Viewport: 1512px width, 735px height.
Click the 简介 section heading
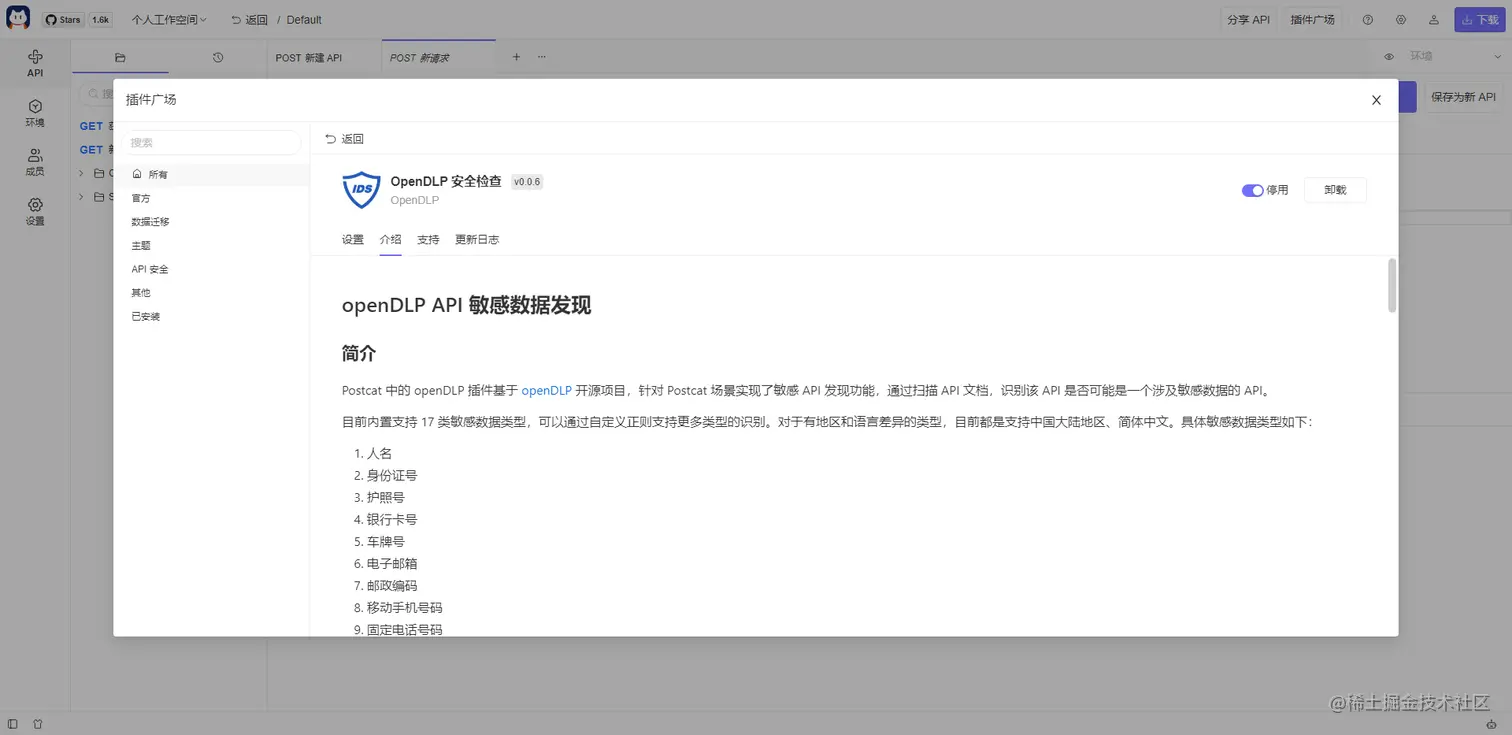[359, 353]
